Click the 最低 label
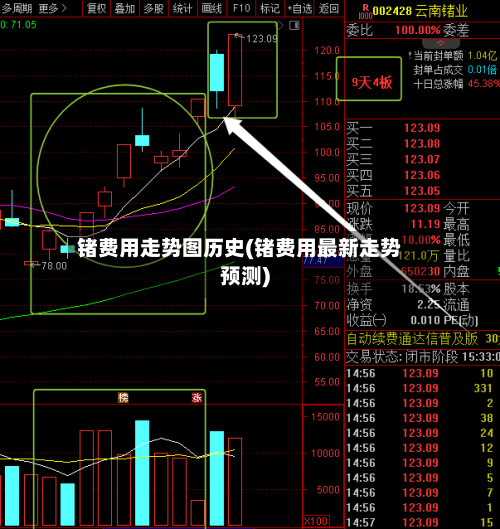500x529 pixels. (x=456, y=240)
